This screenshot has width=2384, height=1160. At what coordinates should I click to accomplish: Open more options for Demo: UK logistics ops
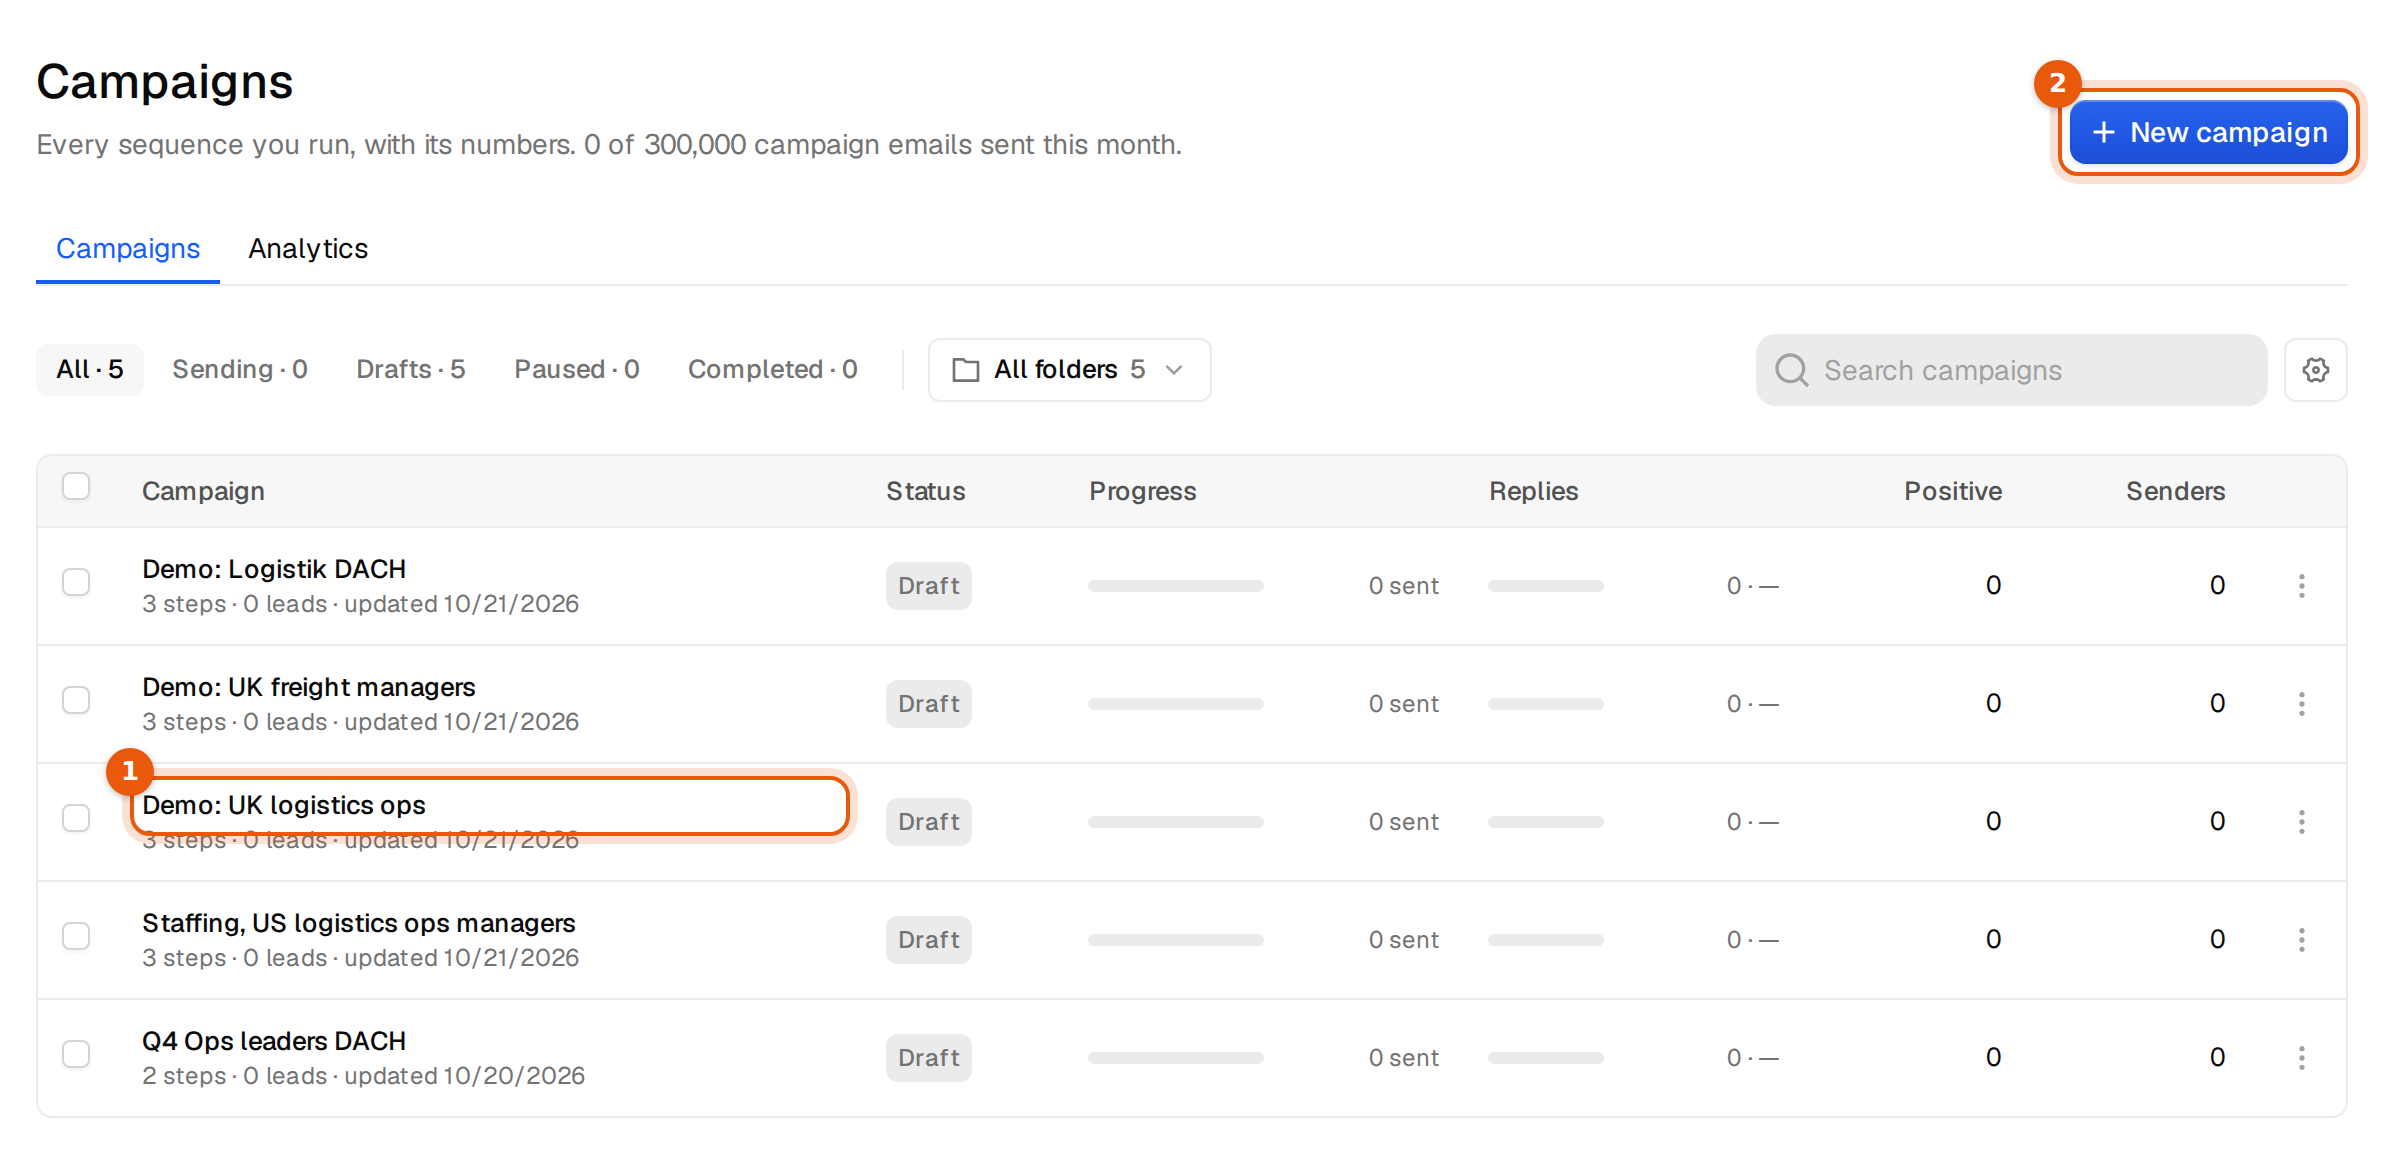(x=2301, y=822)
